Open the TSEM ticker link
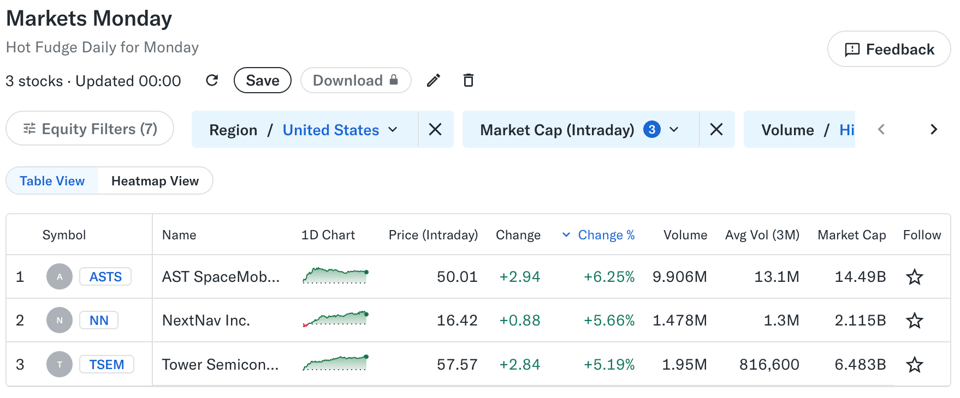Viewport: 960px width, 398px height. [x=107, y=365]
